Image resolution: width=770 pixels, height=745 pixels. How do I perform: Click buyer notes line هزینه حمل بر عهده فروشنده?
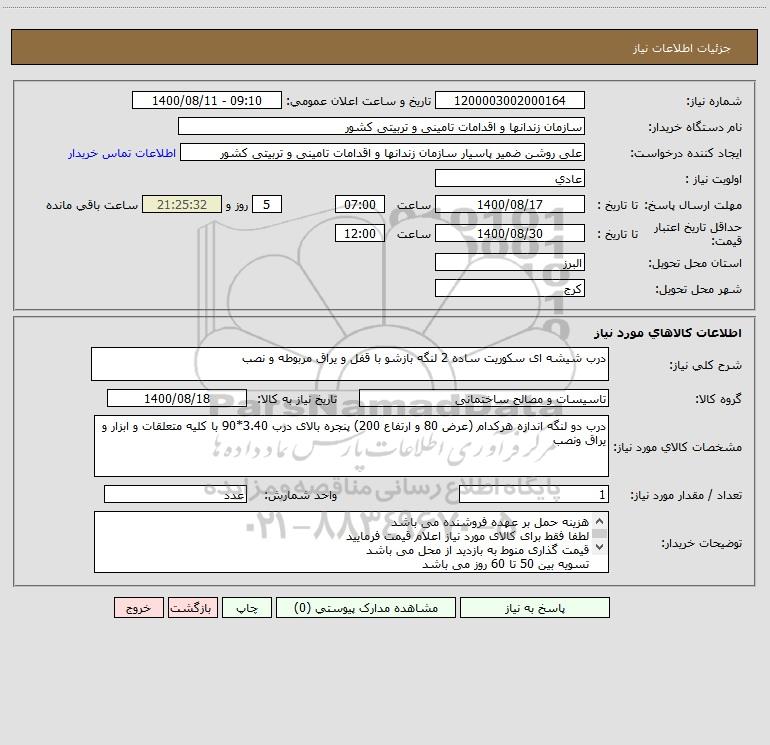pos(490,522)
